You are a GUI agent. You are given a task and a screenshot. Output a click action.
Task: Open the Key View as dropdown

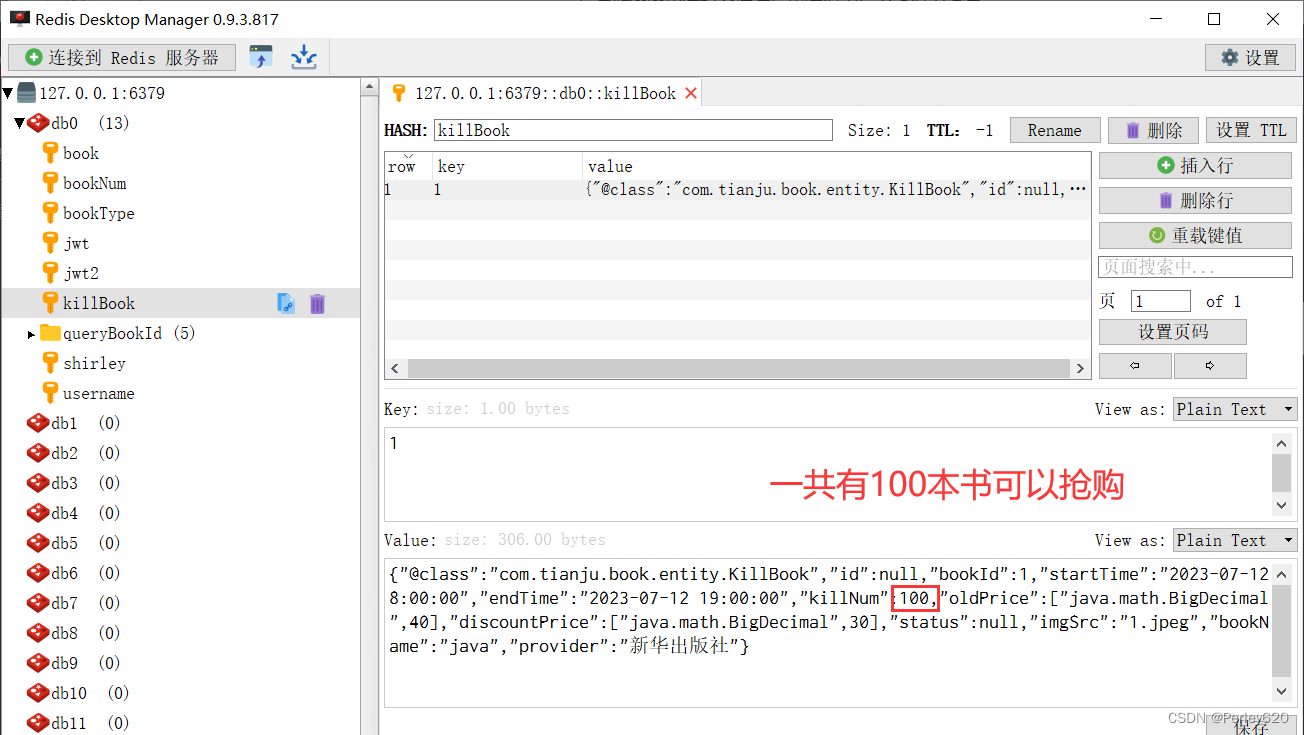point(1235,409)
